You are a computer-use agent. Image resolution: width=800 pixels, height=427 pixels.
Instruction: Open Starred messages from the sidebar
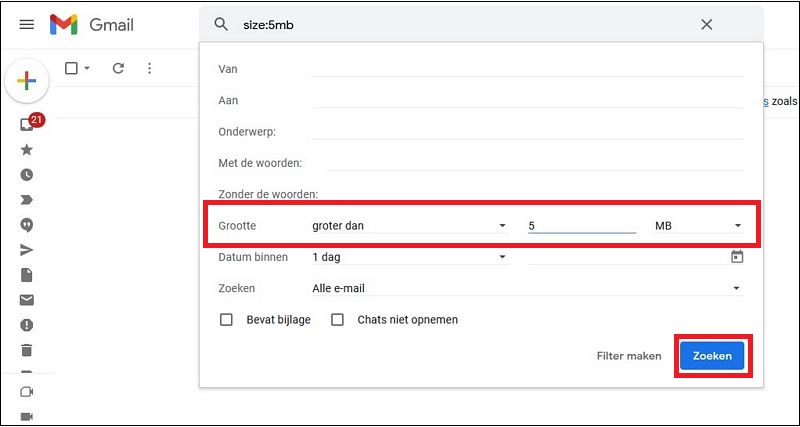pos(27,149)
